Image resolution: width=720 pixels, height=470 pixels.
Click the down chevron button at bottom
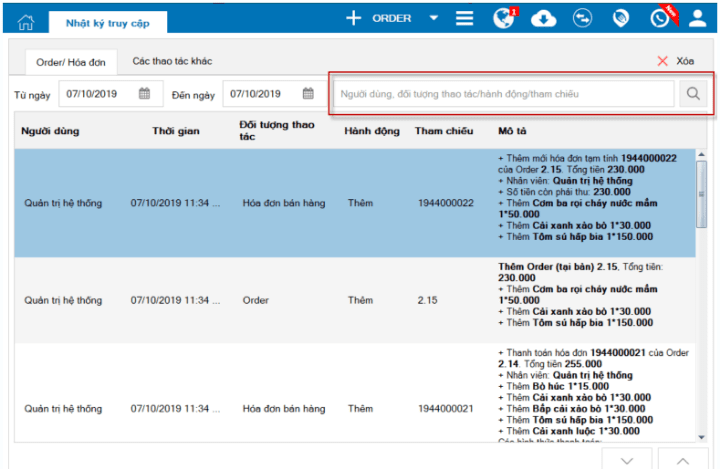[x=628, y=459]
